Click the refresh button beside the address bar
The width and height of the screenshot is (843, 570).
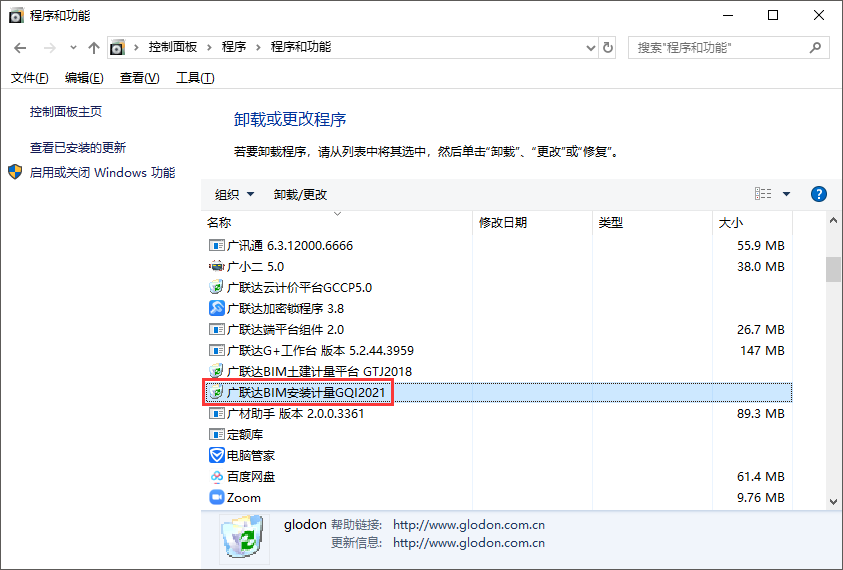(x=608, y=47)
